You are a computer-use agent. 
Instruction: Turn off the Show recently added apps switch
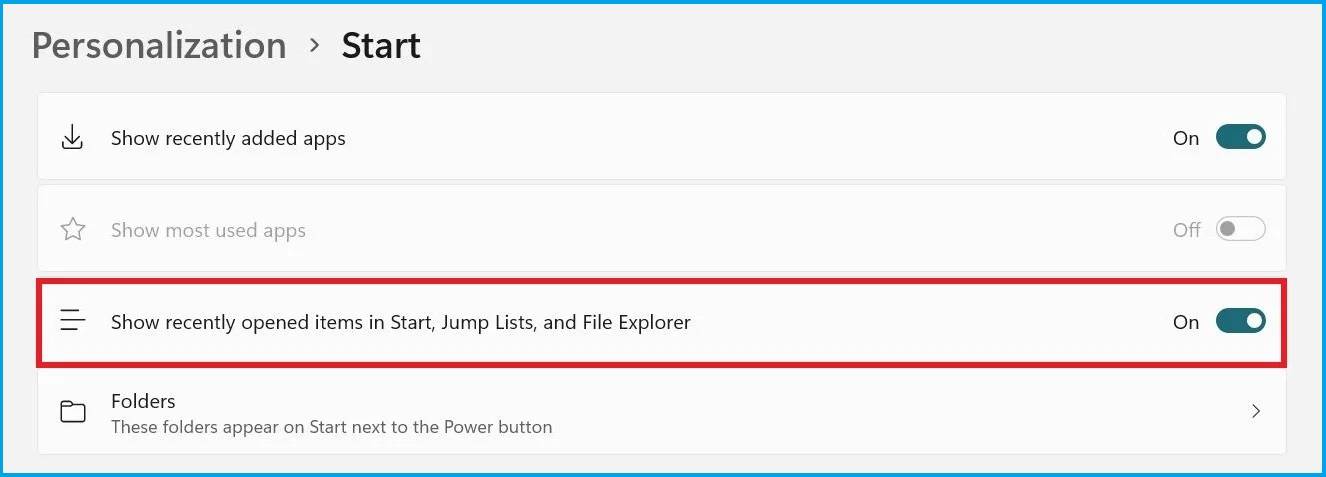coord(1240,138)
